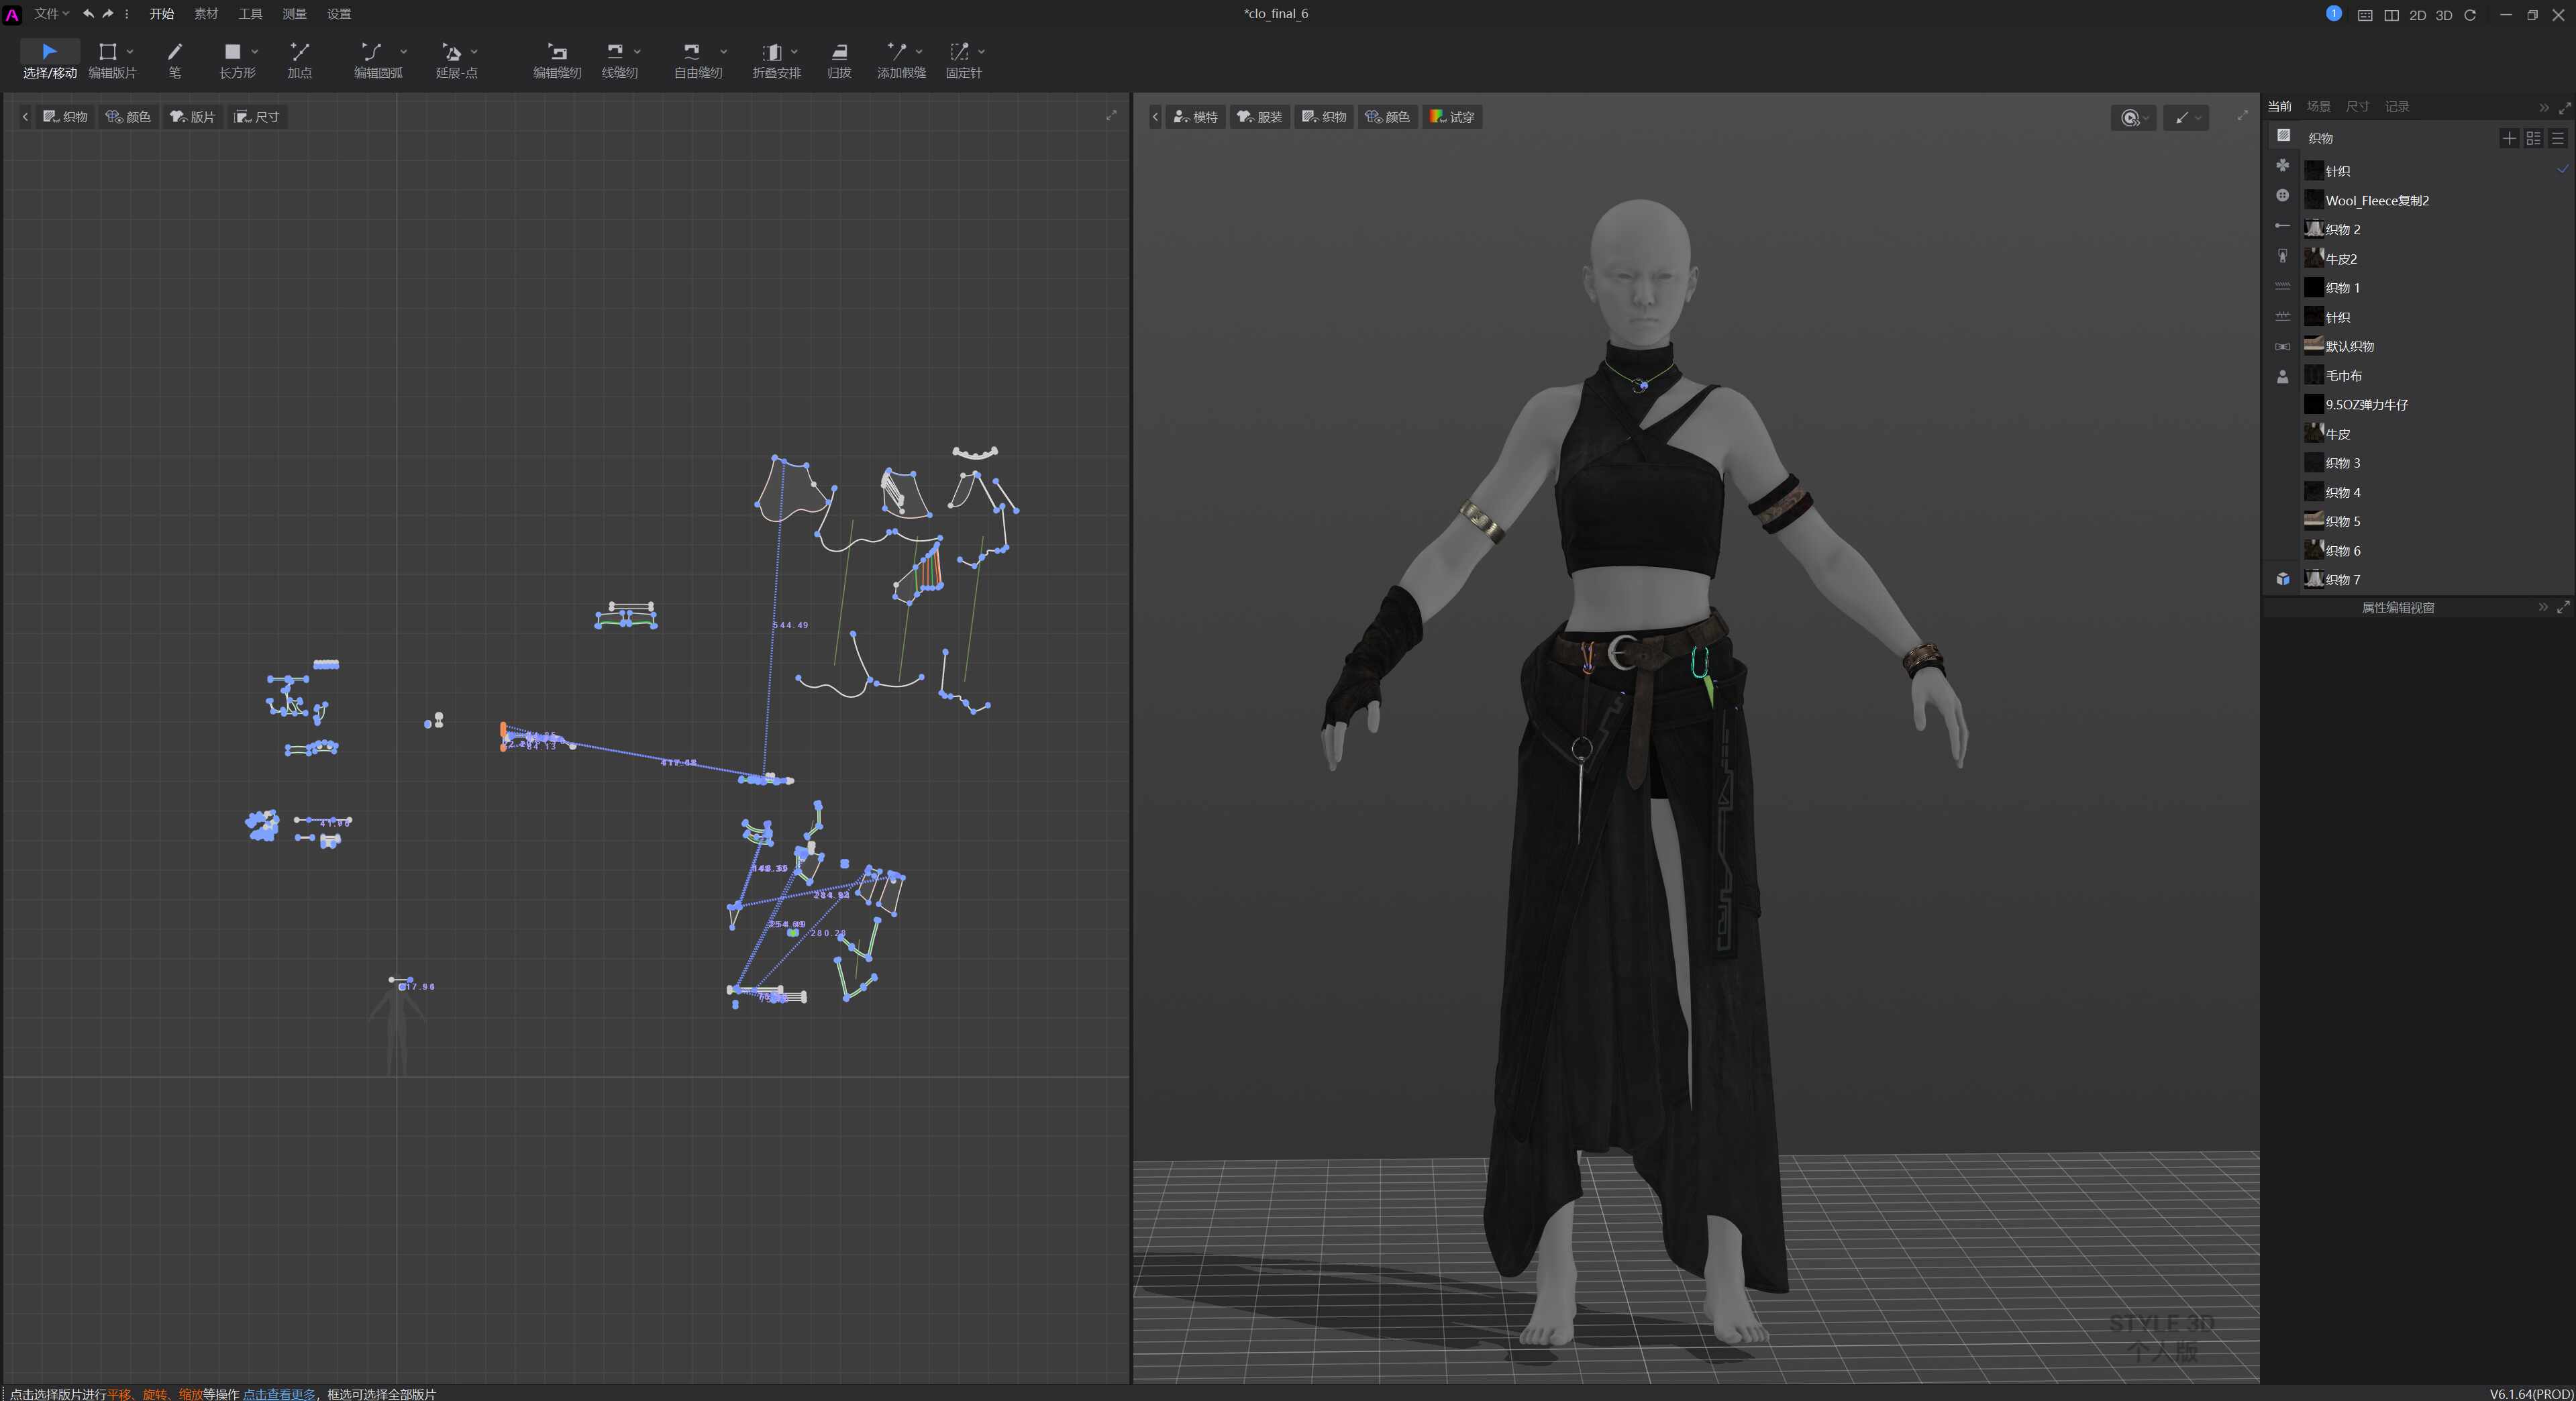This screenshot has height=1401, width=2576.
Task: Expand 固定针 tool dropdown arrow
Action: coord(981,51)
